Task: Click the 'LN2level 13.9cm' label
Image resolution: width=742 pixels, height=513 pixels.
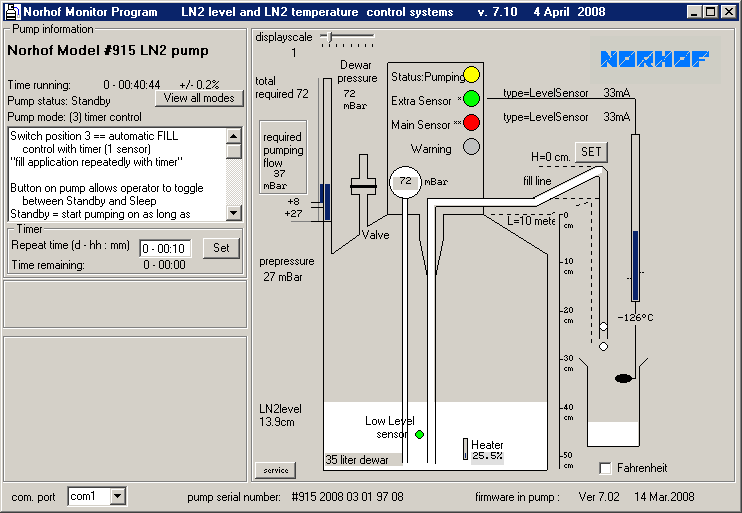Action: [x=280, y=415]
